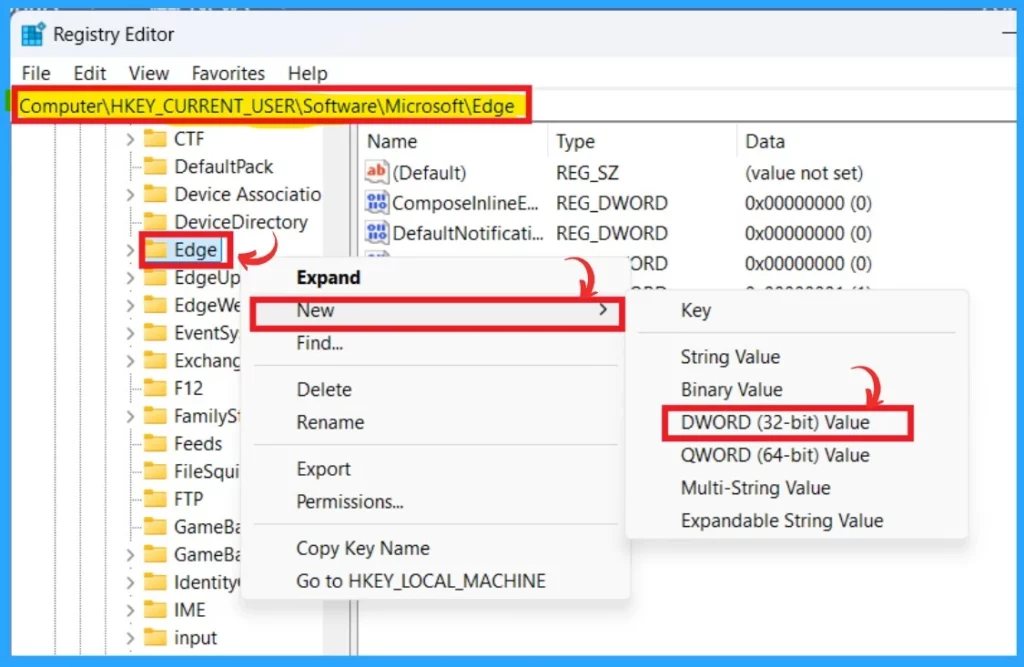Expand the EdgeWe tree node
Screen dimensions: 1024x667
click(x=130, y=306)
